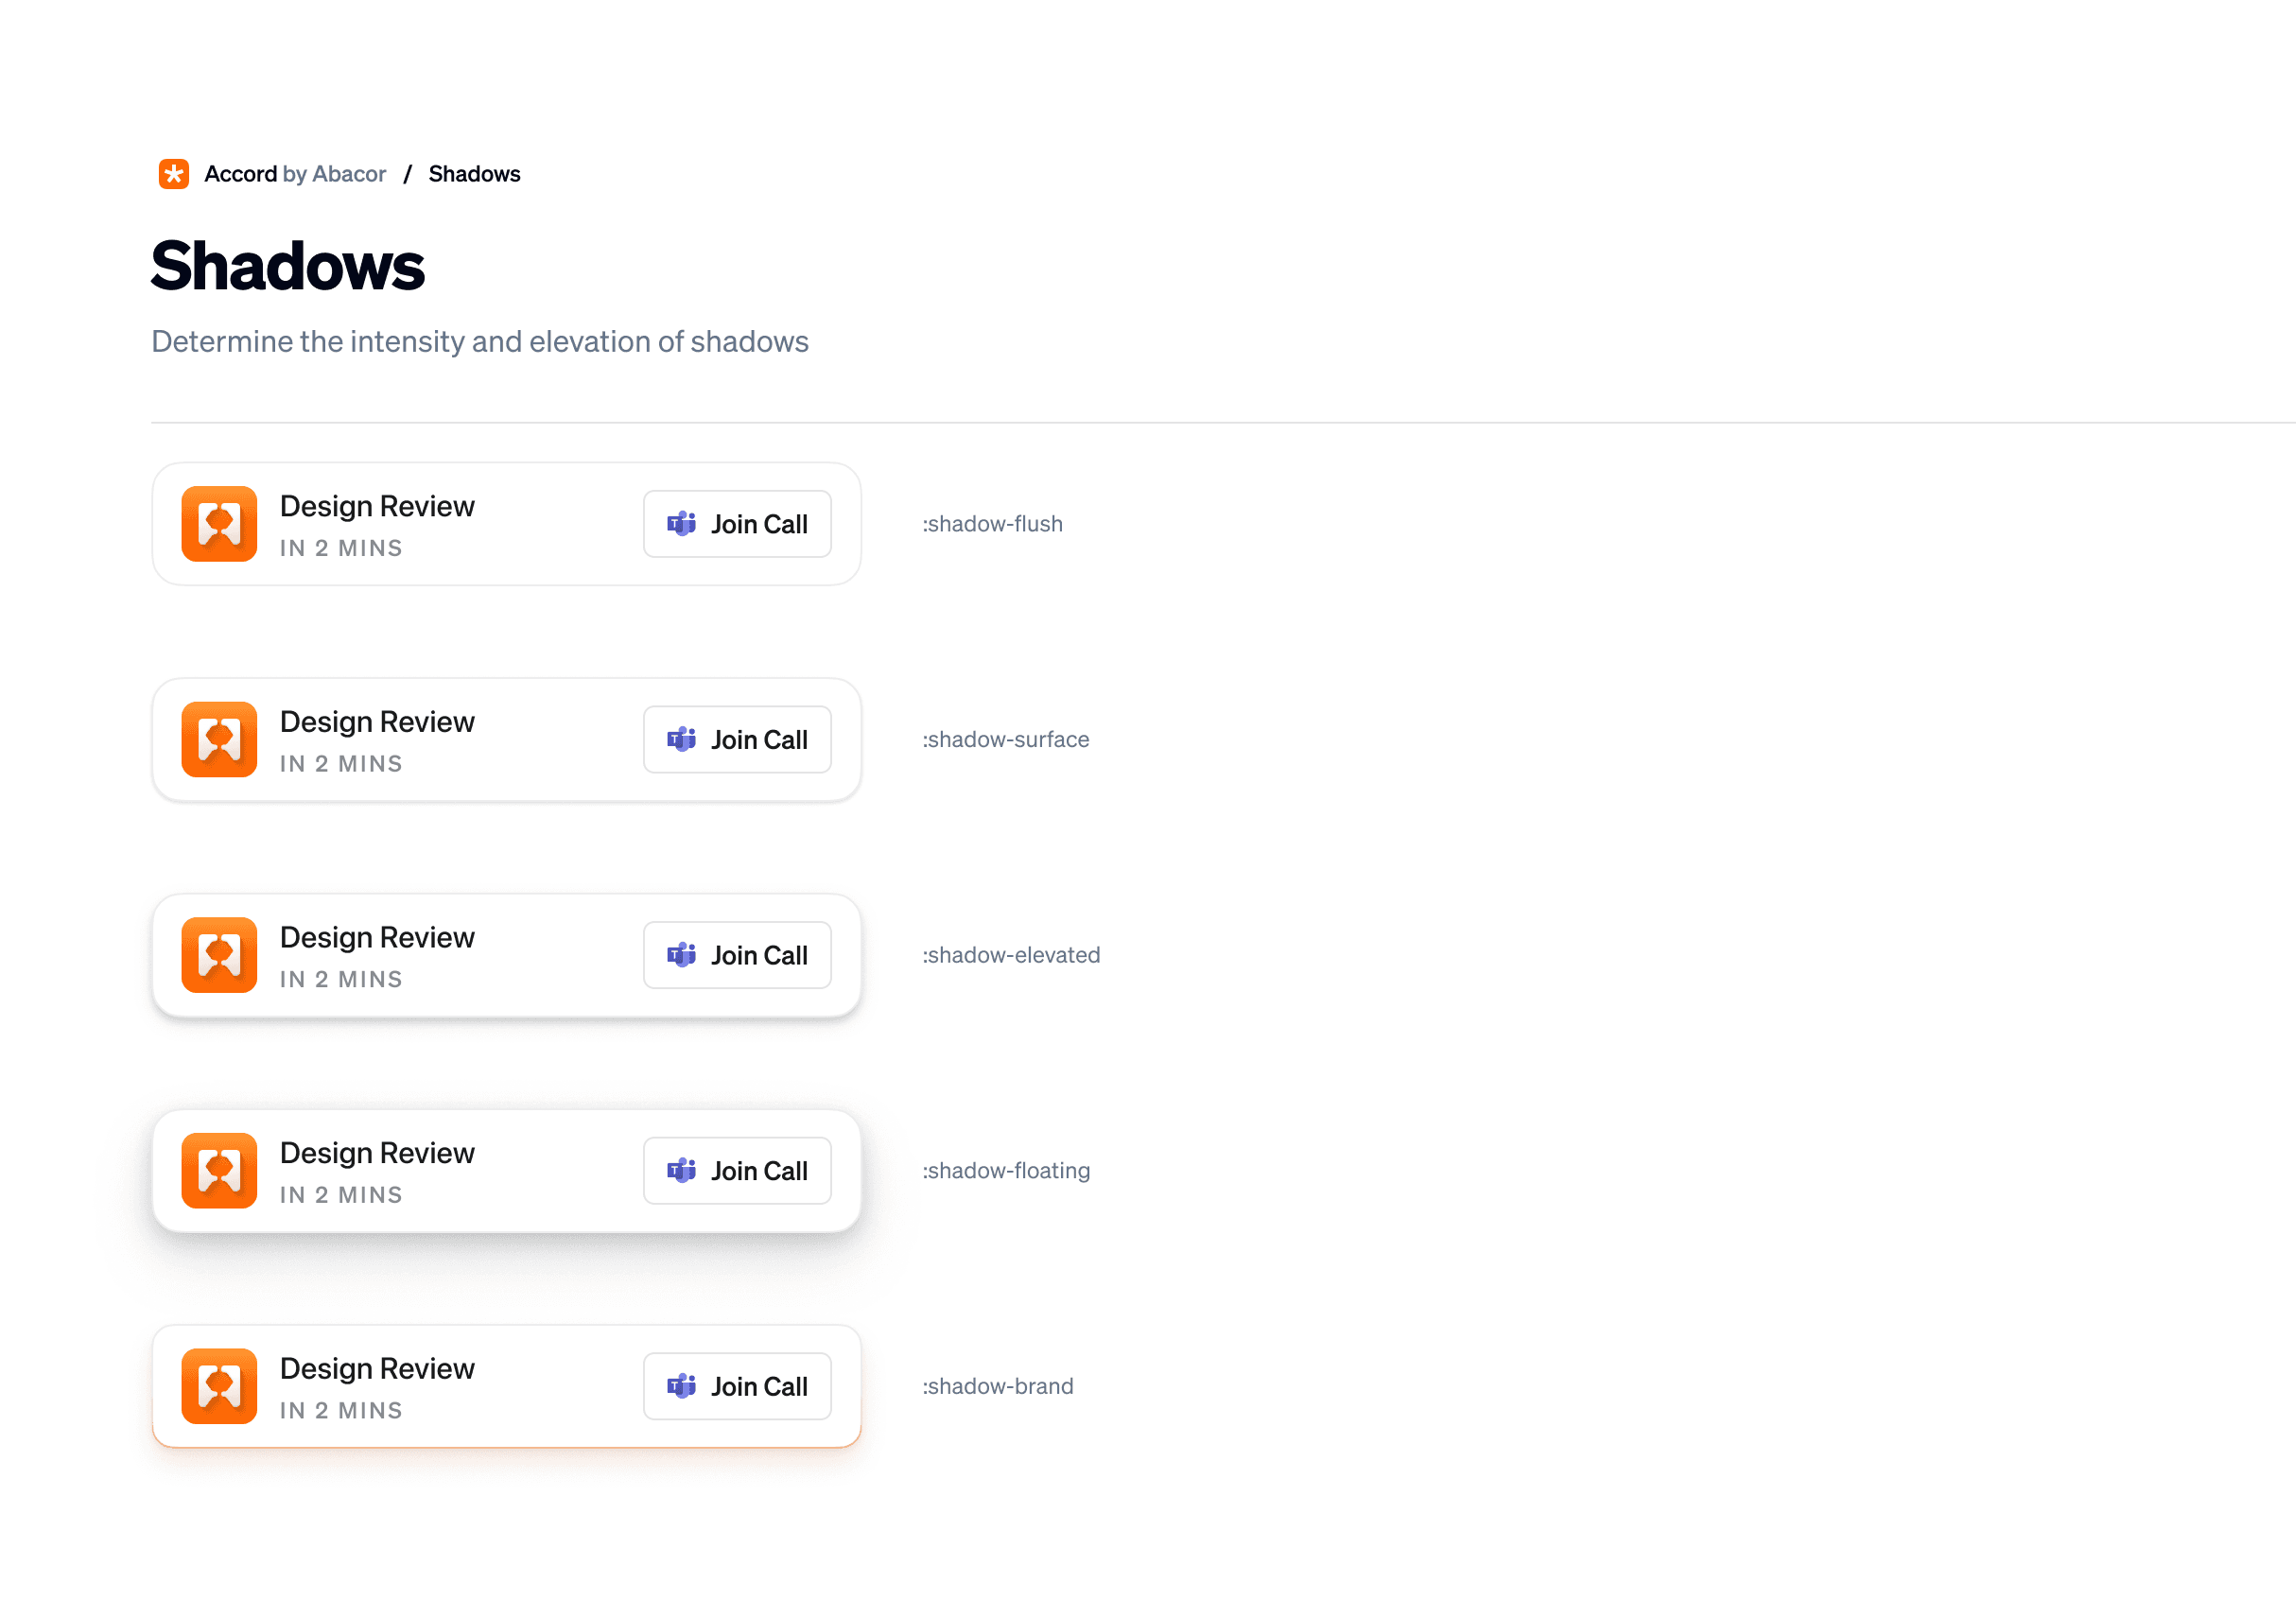This screenshot has height=1600, width=2296.
Task: Click Teams icon in shadow-flush Join Call button
Action: [x=681, y=524]
